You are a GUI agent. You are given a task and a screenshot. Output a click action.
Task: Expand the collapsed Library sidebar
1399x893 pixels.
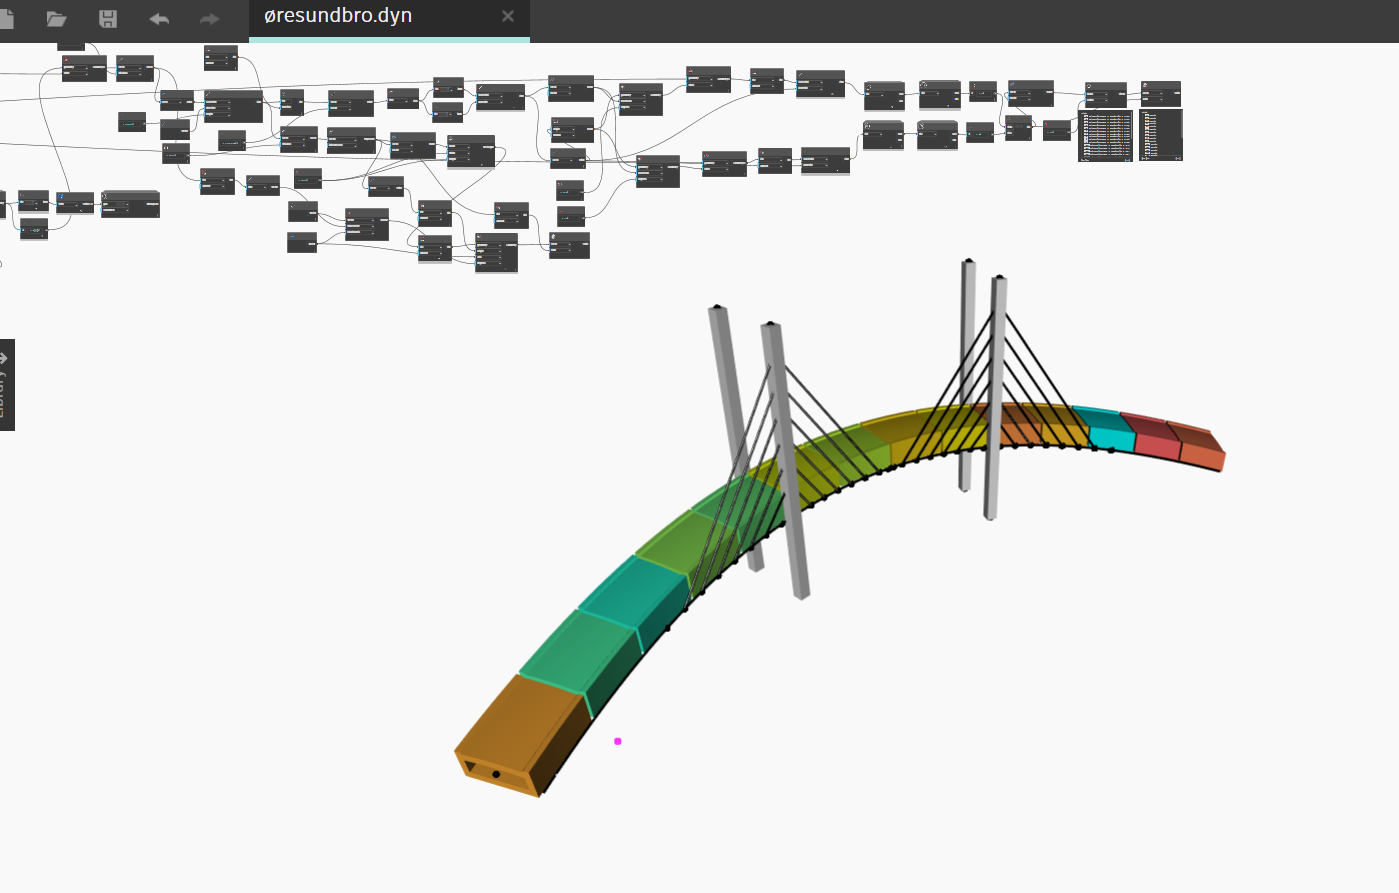point(7,386)
